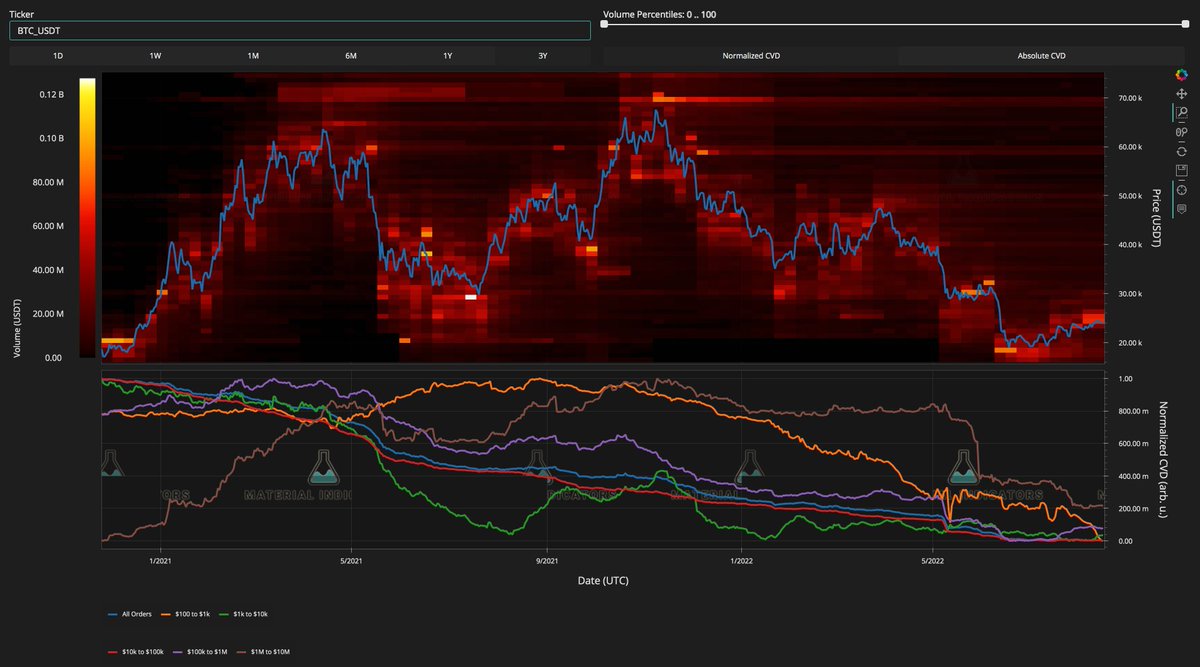
Task: Select the Pan tool in the plot toolbar
Action: 1183,94
